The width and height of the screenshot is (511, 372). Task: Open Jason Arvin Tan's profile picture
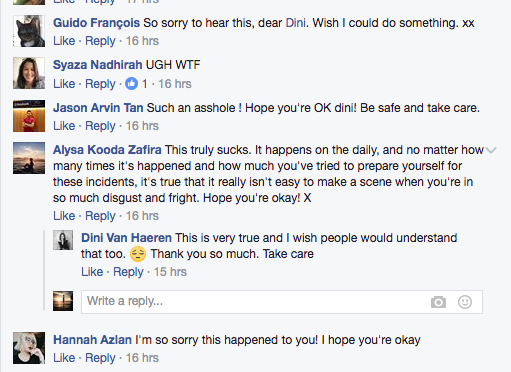click(x=29, y=116)
